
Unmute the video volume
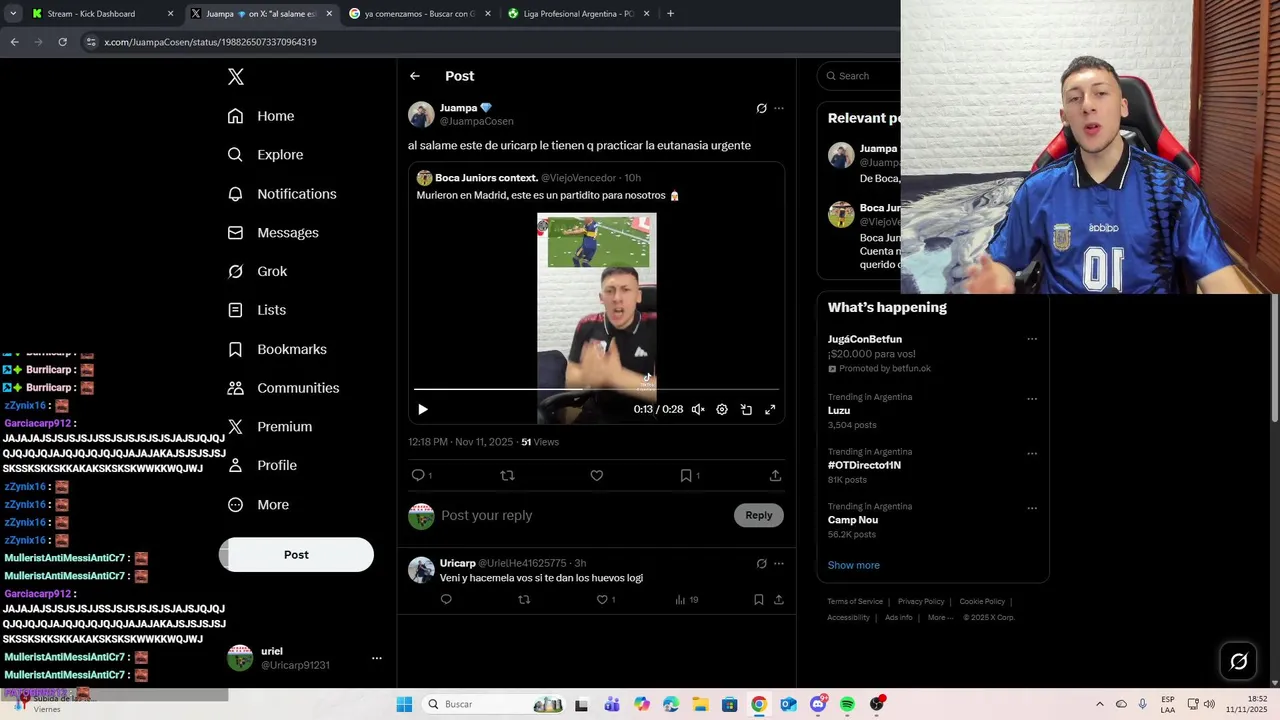(x=698, y=409)
